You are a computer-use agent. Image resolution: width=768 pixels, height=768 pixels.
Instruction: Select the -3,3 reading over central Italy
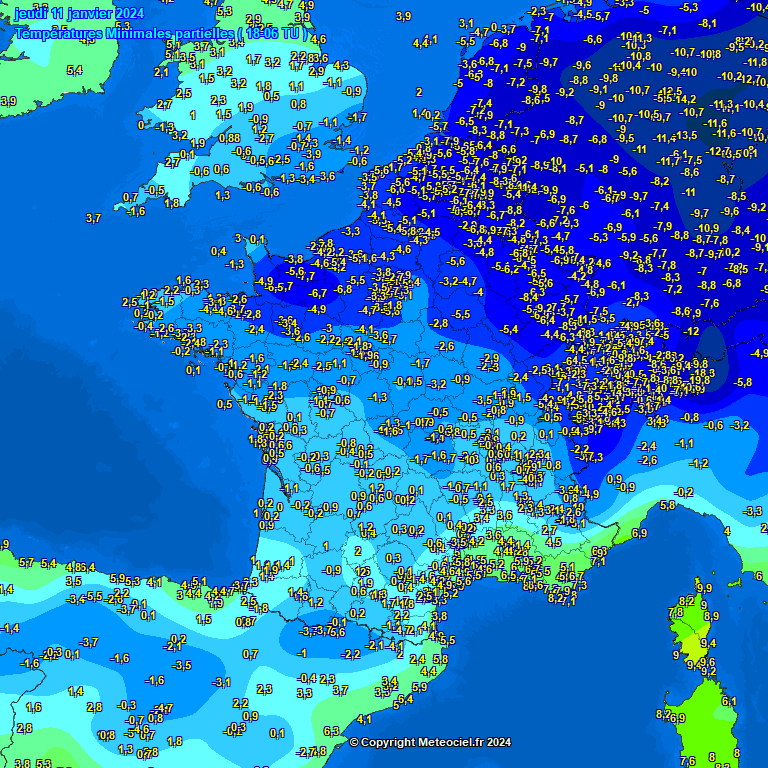point(752,512)
